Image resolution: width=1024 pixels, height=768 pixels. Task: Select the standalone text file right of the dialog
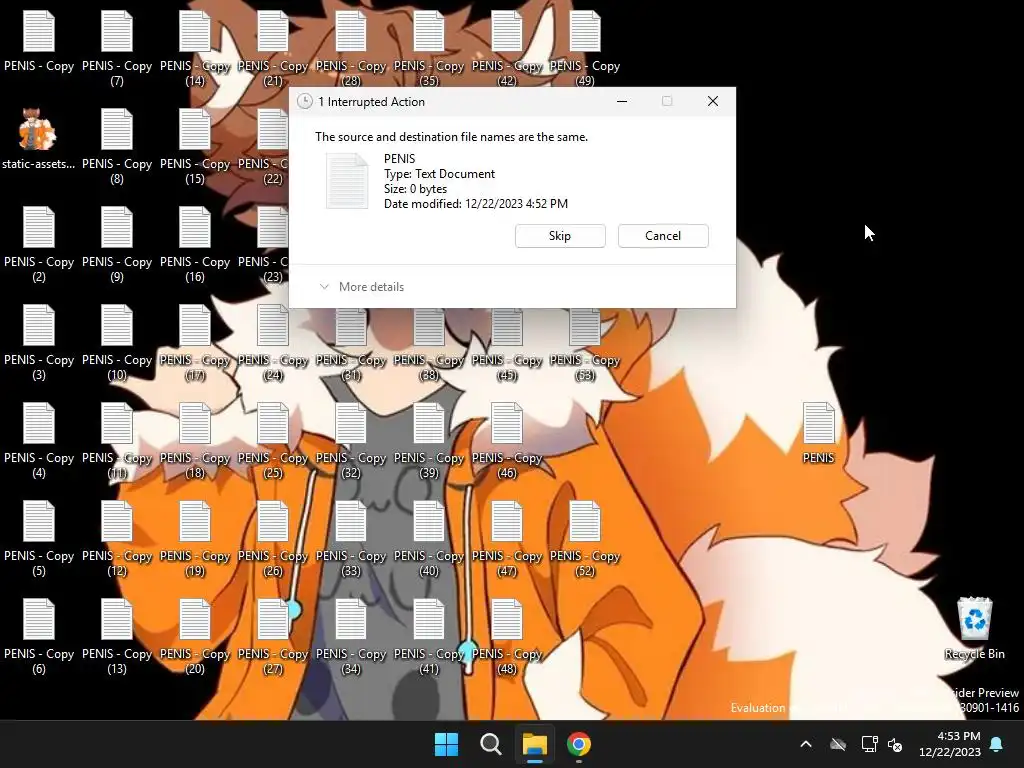pos(818,423)
